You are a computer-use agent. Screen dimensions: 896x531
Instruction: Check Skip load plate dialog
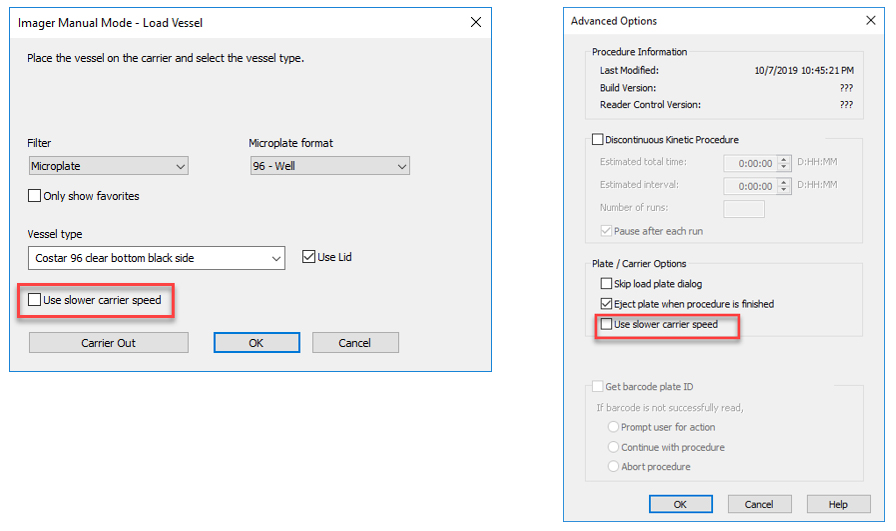pyautogui.click(x=606, y=284)
